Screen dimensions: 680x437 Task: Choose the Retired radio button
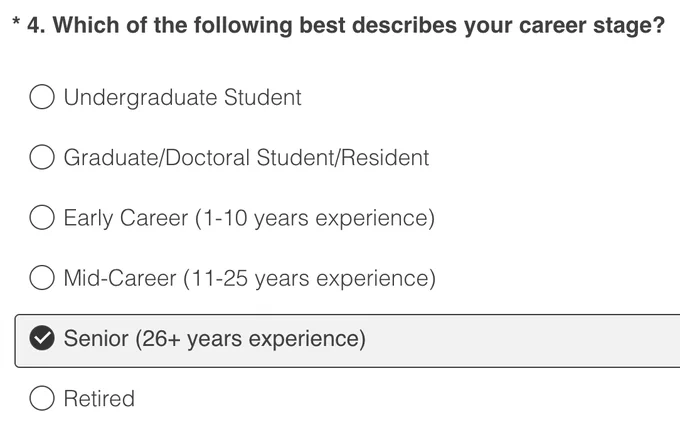(x=42, y=398)
